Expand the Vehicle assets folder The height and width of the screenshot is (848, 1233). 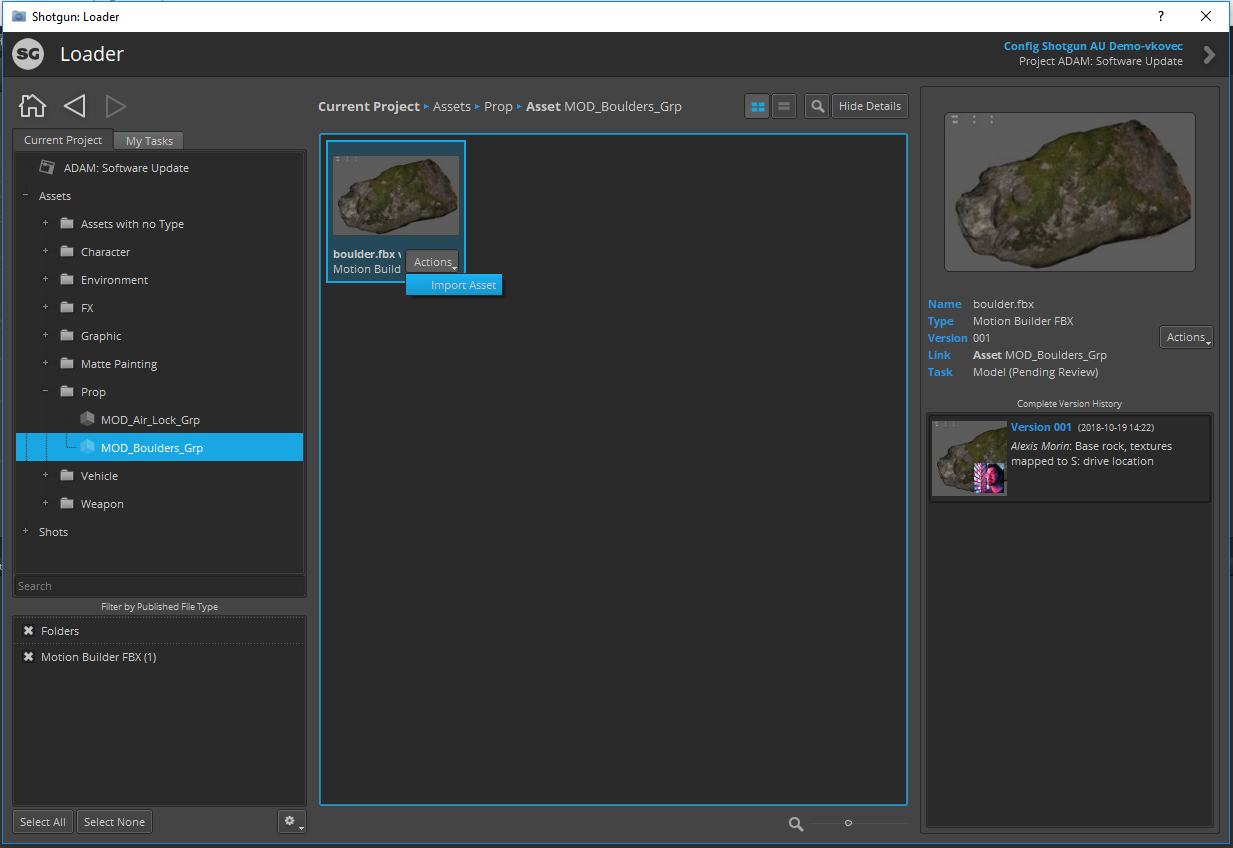tap(44, 475)
